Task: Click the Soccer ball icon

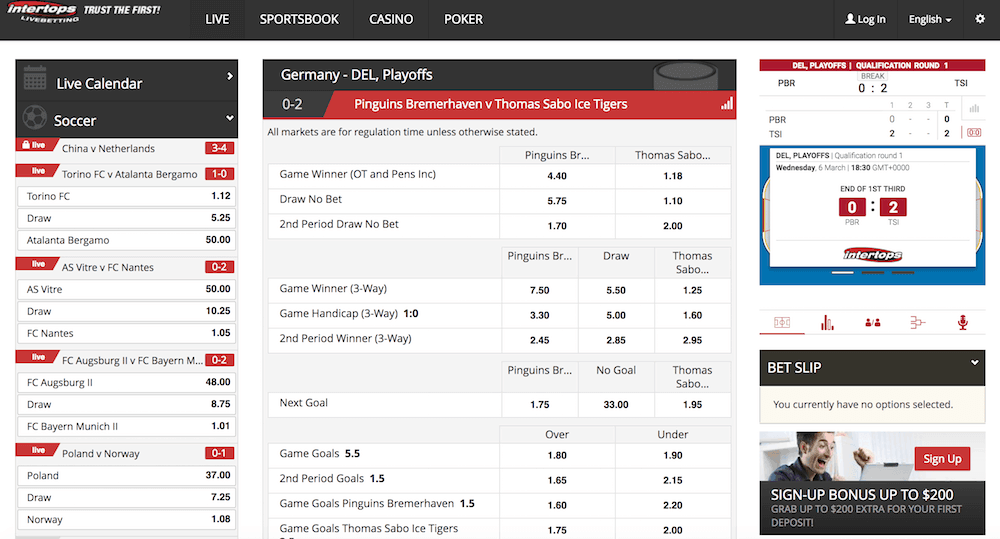Action: [34, 117]
